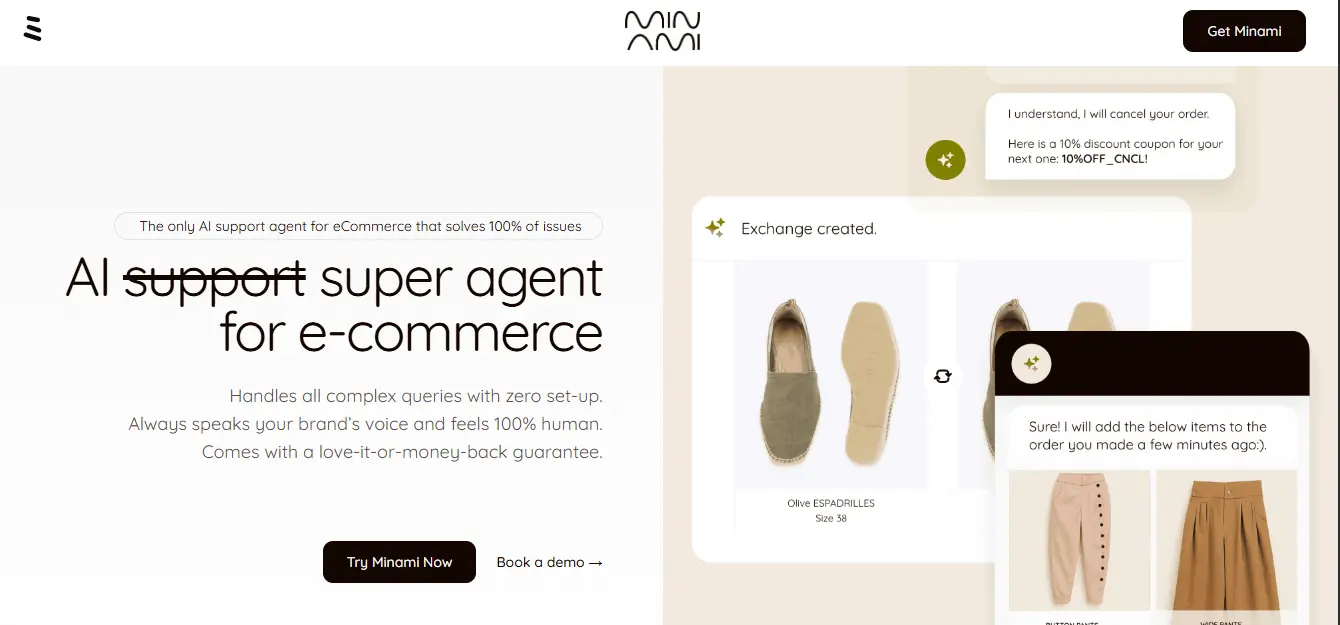Click the Olive ESPADRILLES Size 38 label

coord(830,510)
